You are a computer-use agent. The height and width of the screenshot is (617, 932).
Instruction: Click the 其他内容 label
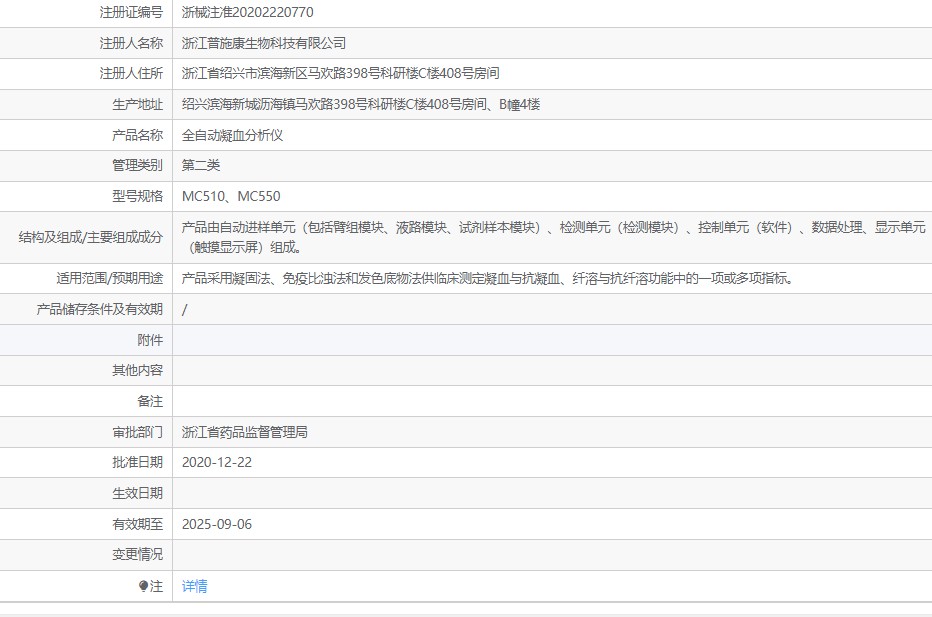point(137,370)
